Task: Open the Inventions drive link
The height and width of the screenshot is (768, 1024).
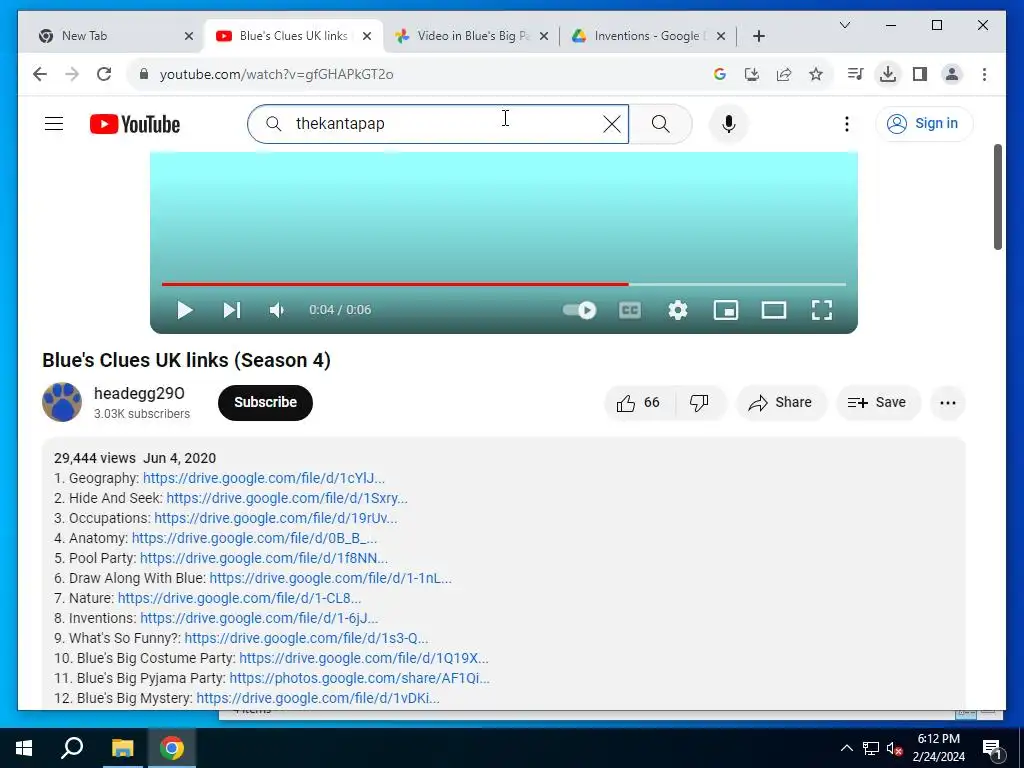Action: click(259, 618)
